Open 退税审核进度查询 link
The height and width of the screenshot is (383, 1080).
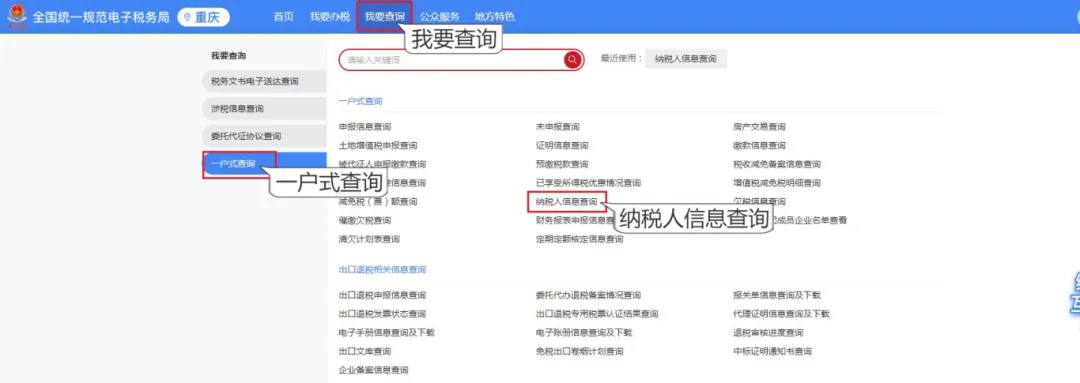768,332
